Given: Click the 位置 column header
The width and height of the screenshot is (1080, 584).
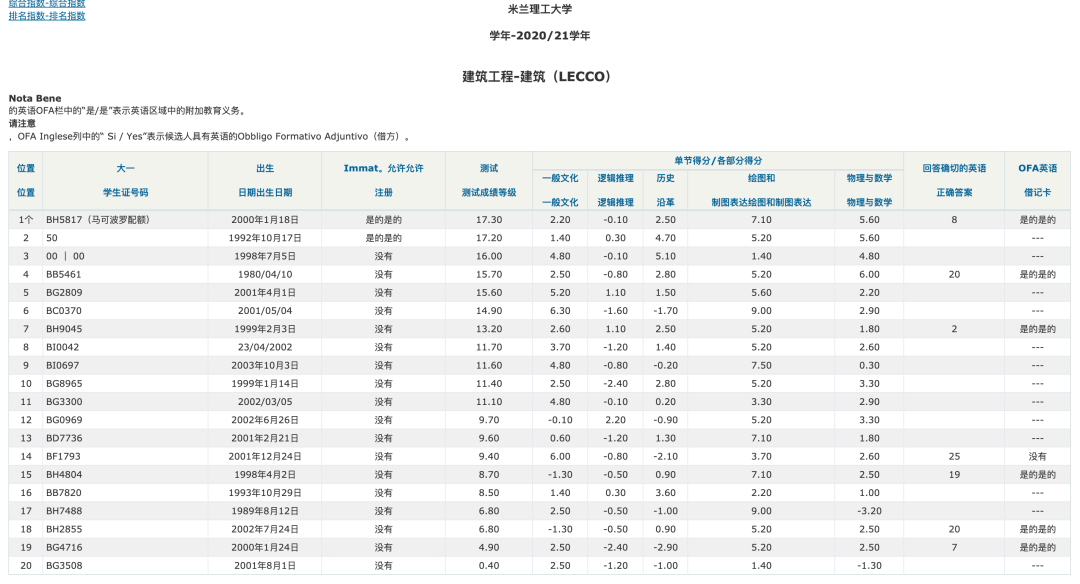Looking at the screenshot, I should (25, 180).
